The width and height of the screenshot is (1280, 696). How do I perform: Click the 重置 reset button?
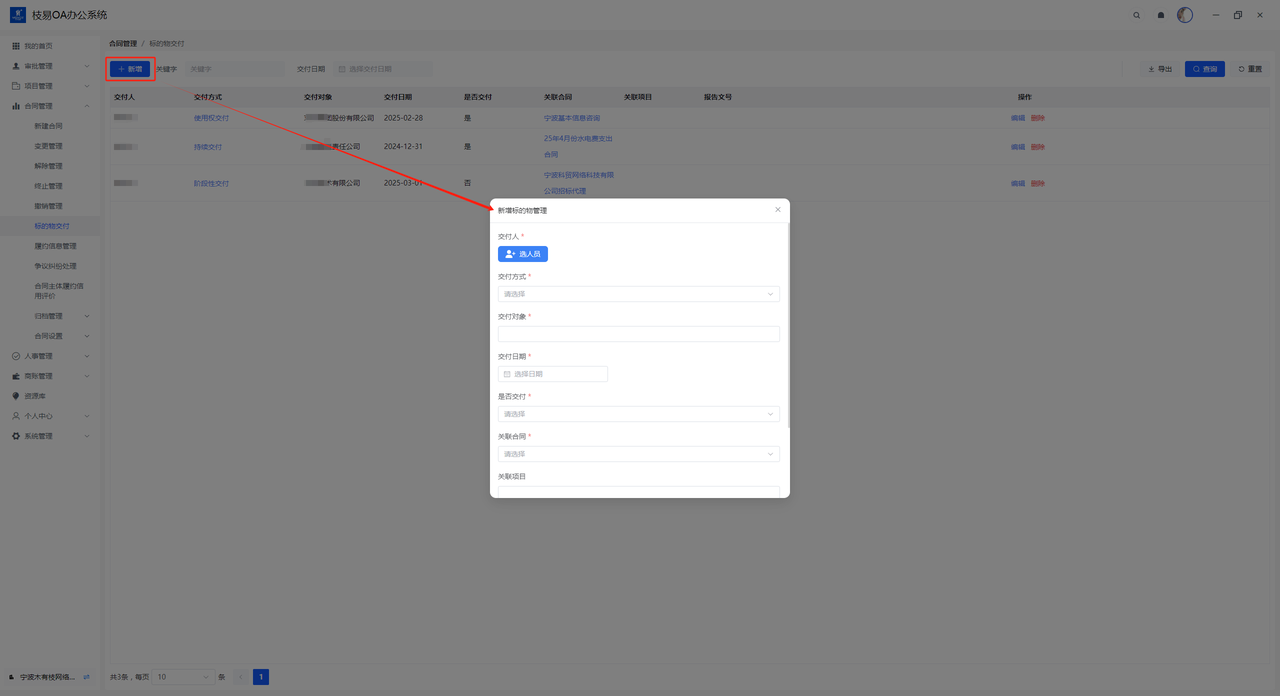click(1250, 69)
